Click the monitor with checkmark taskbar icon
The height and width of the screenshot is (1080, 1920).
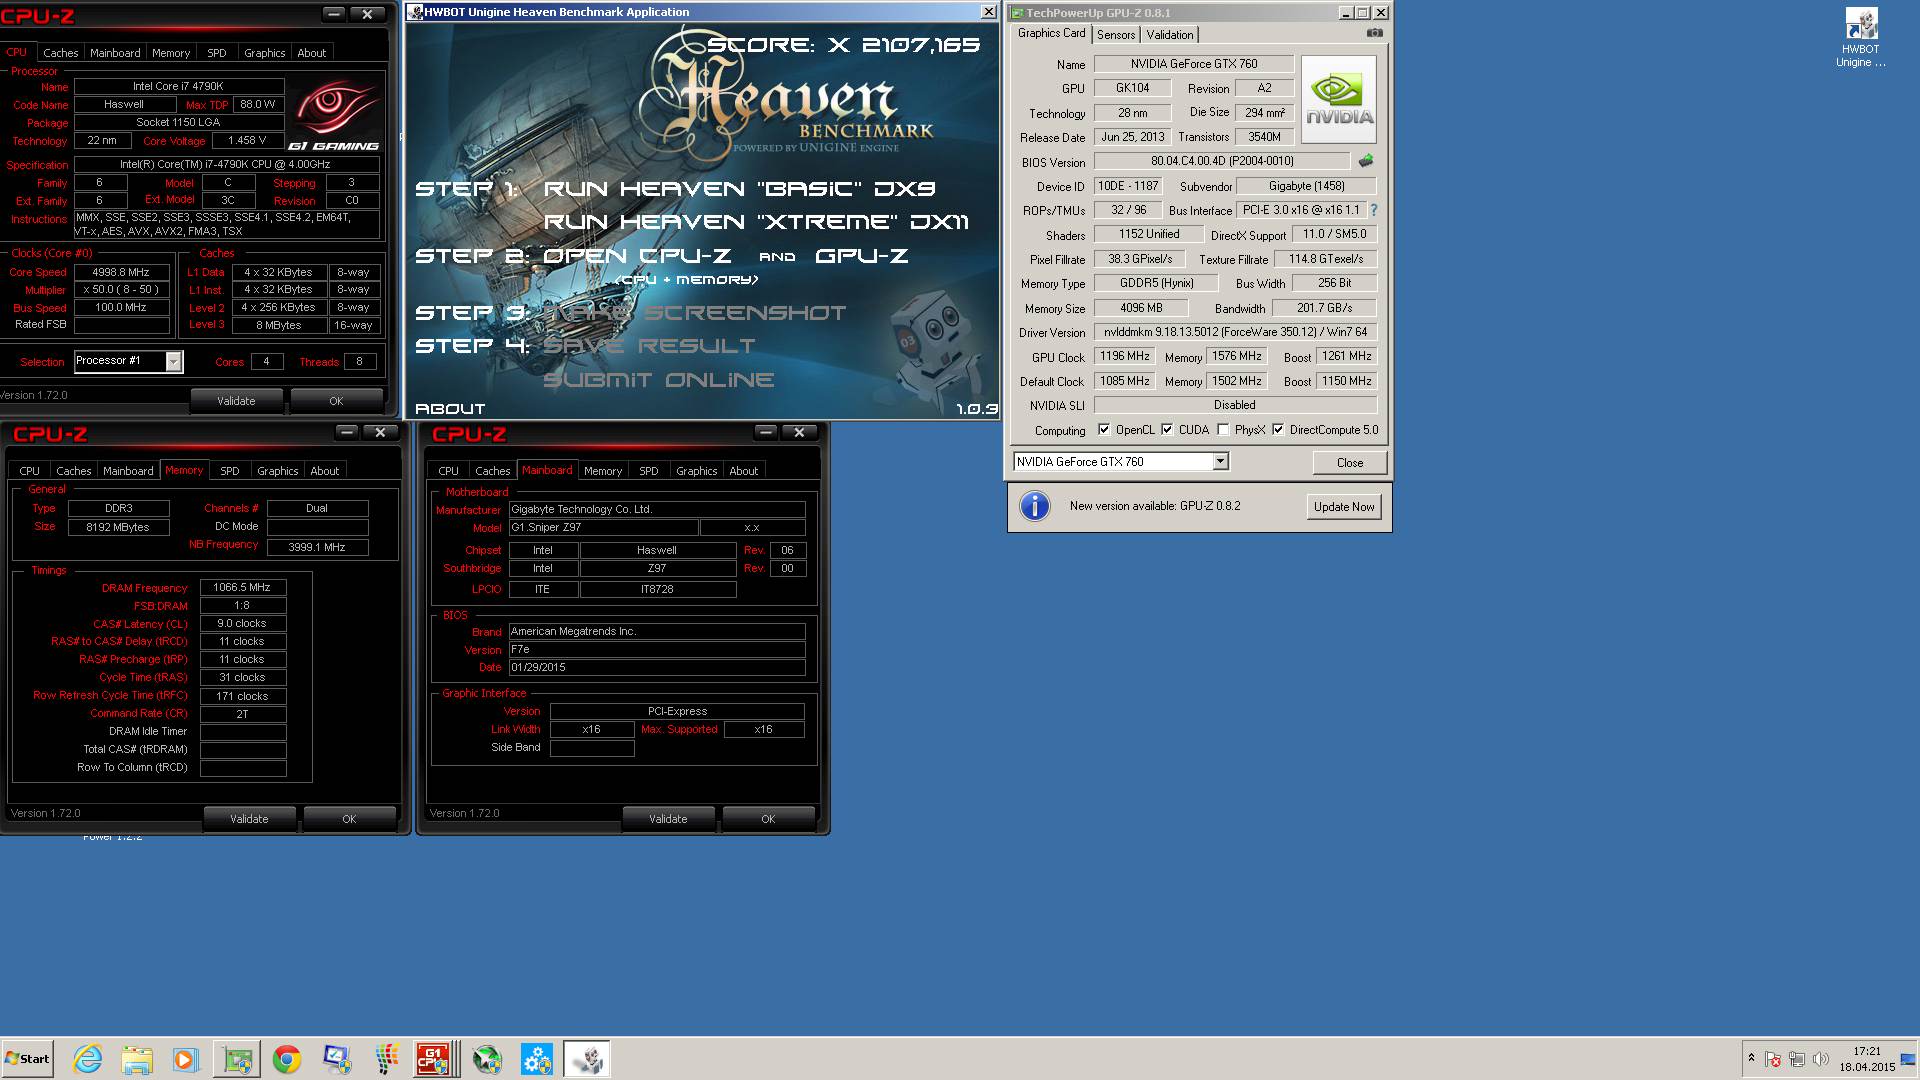click(337, 1059)
